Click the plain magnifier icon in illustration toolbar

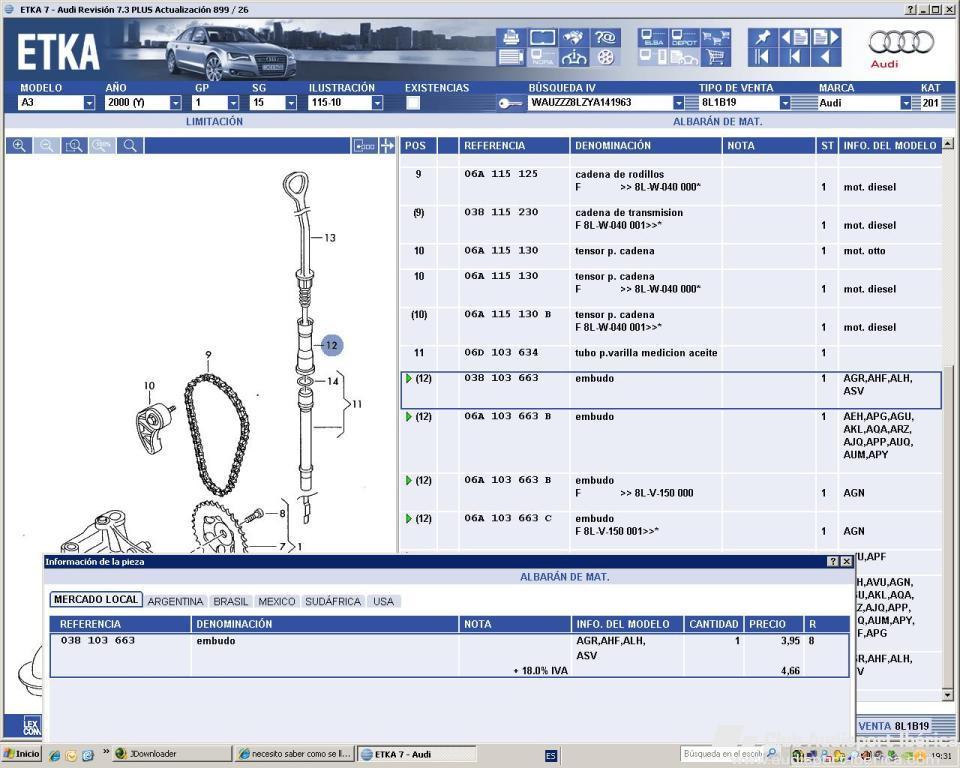click(x=129, y=146)
